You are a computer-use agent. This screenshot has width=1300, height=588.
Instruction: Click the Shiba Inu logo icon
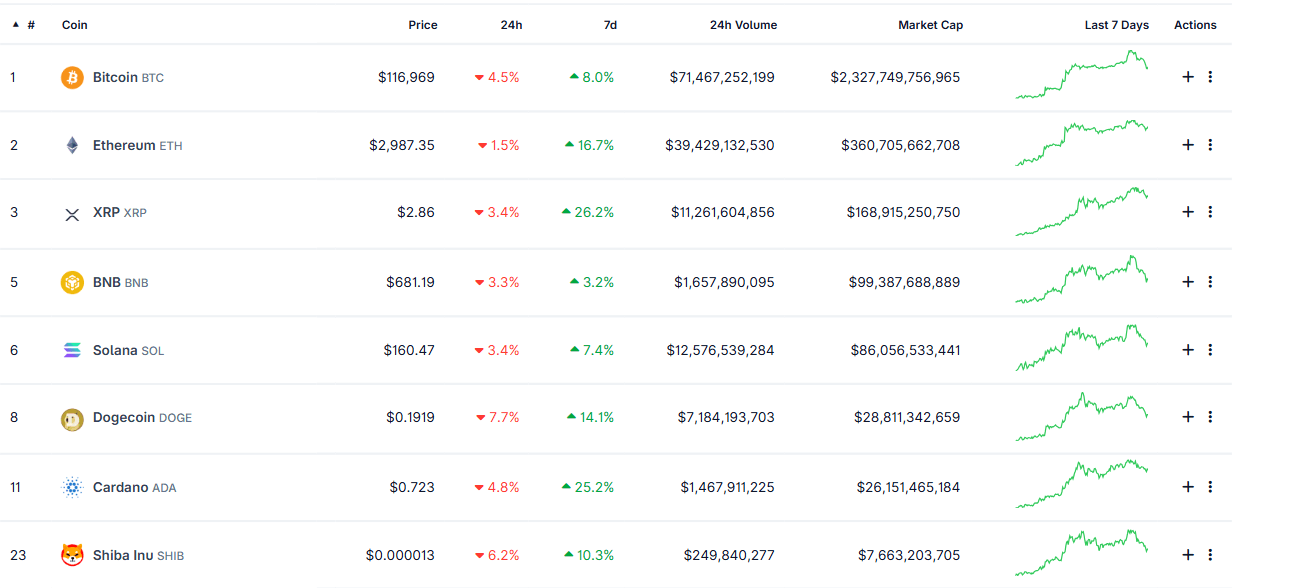(72, 555)
